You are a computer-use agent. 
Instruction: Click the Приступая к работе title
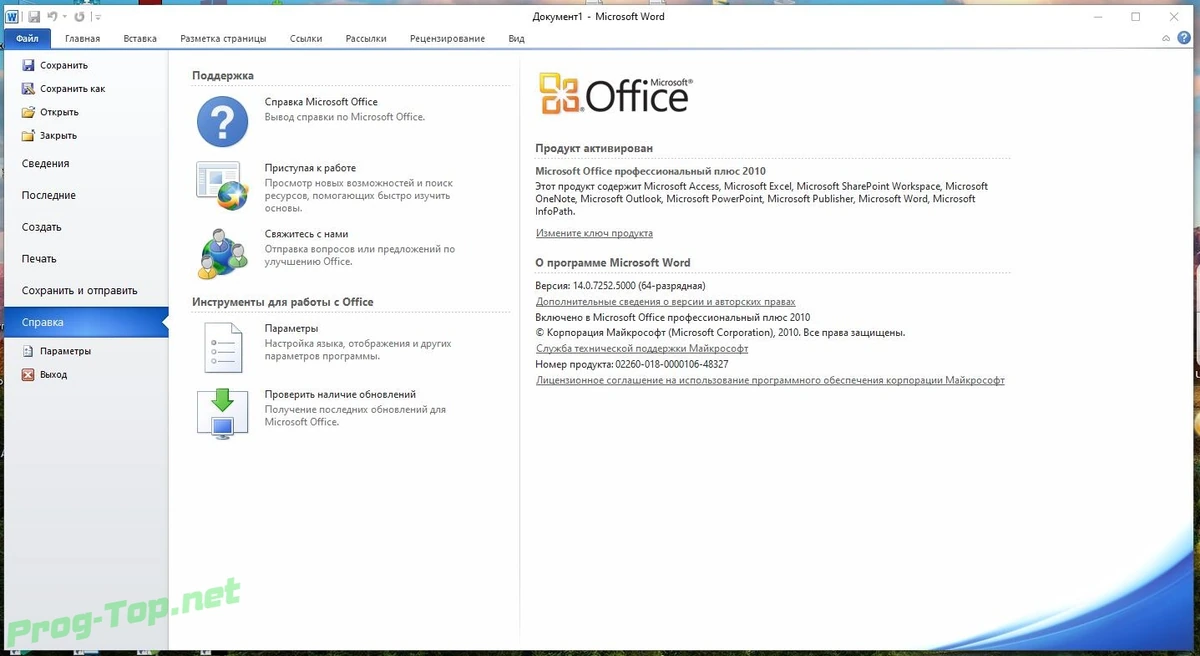point(310,168)
